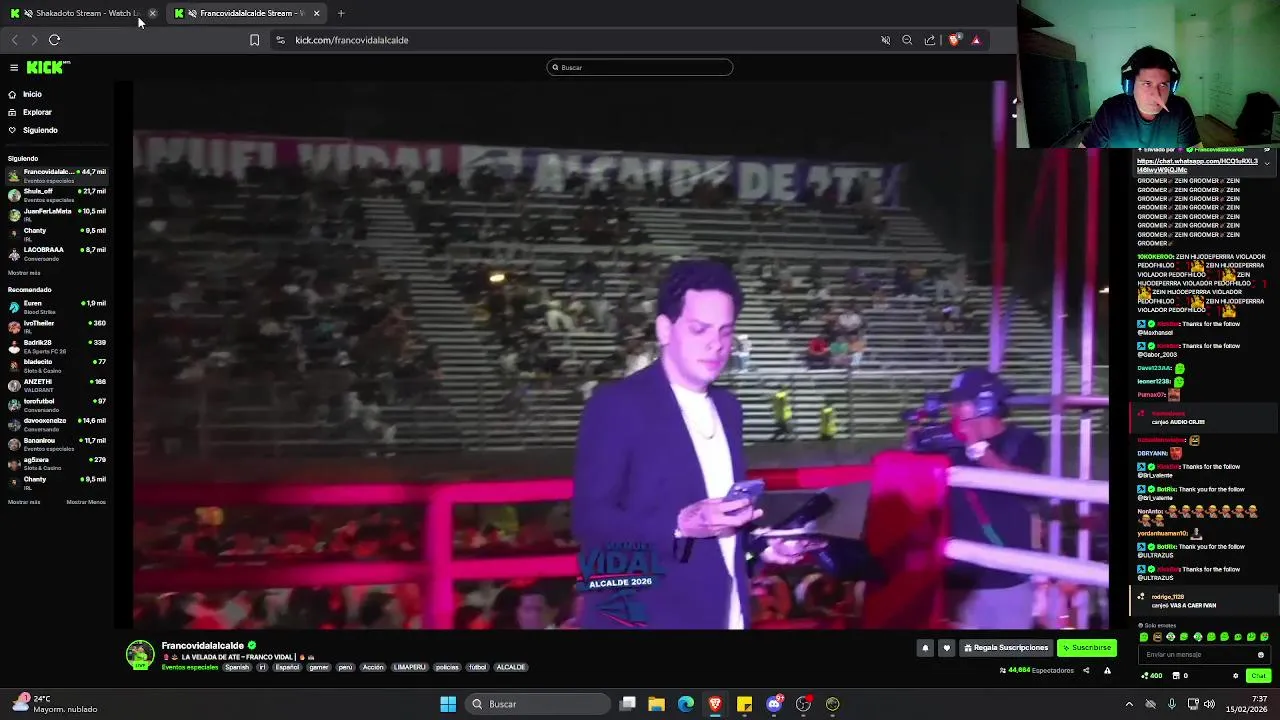Open Francovidalalcalde channel in Siguiendo list
The image size is (1280, 720).
(57, 175)
